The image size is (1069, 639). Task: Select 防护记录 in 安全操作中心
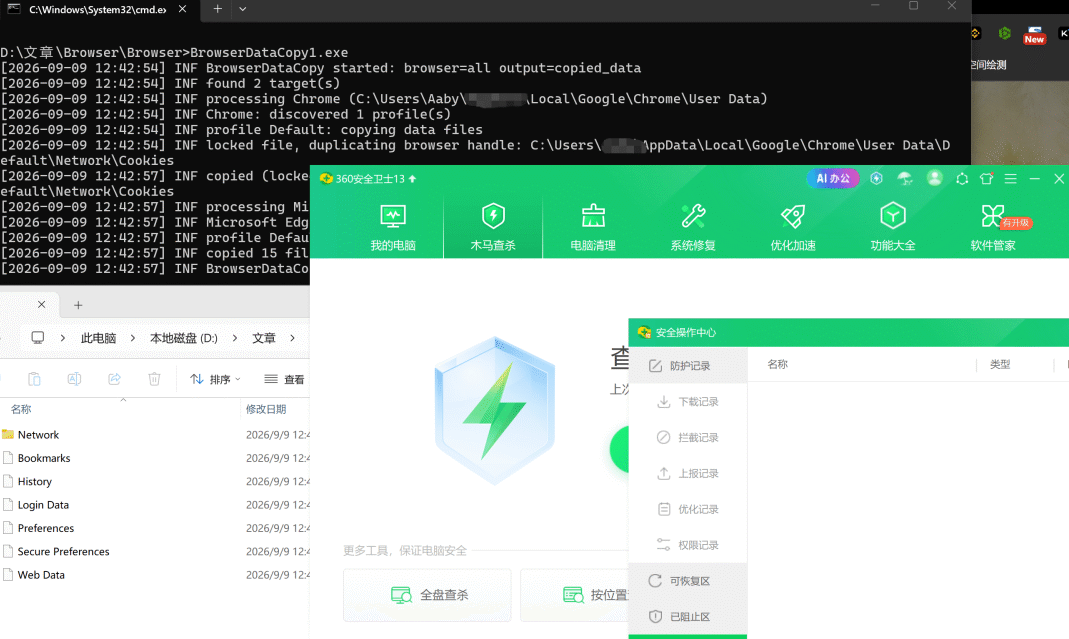pos(688,366)
